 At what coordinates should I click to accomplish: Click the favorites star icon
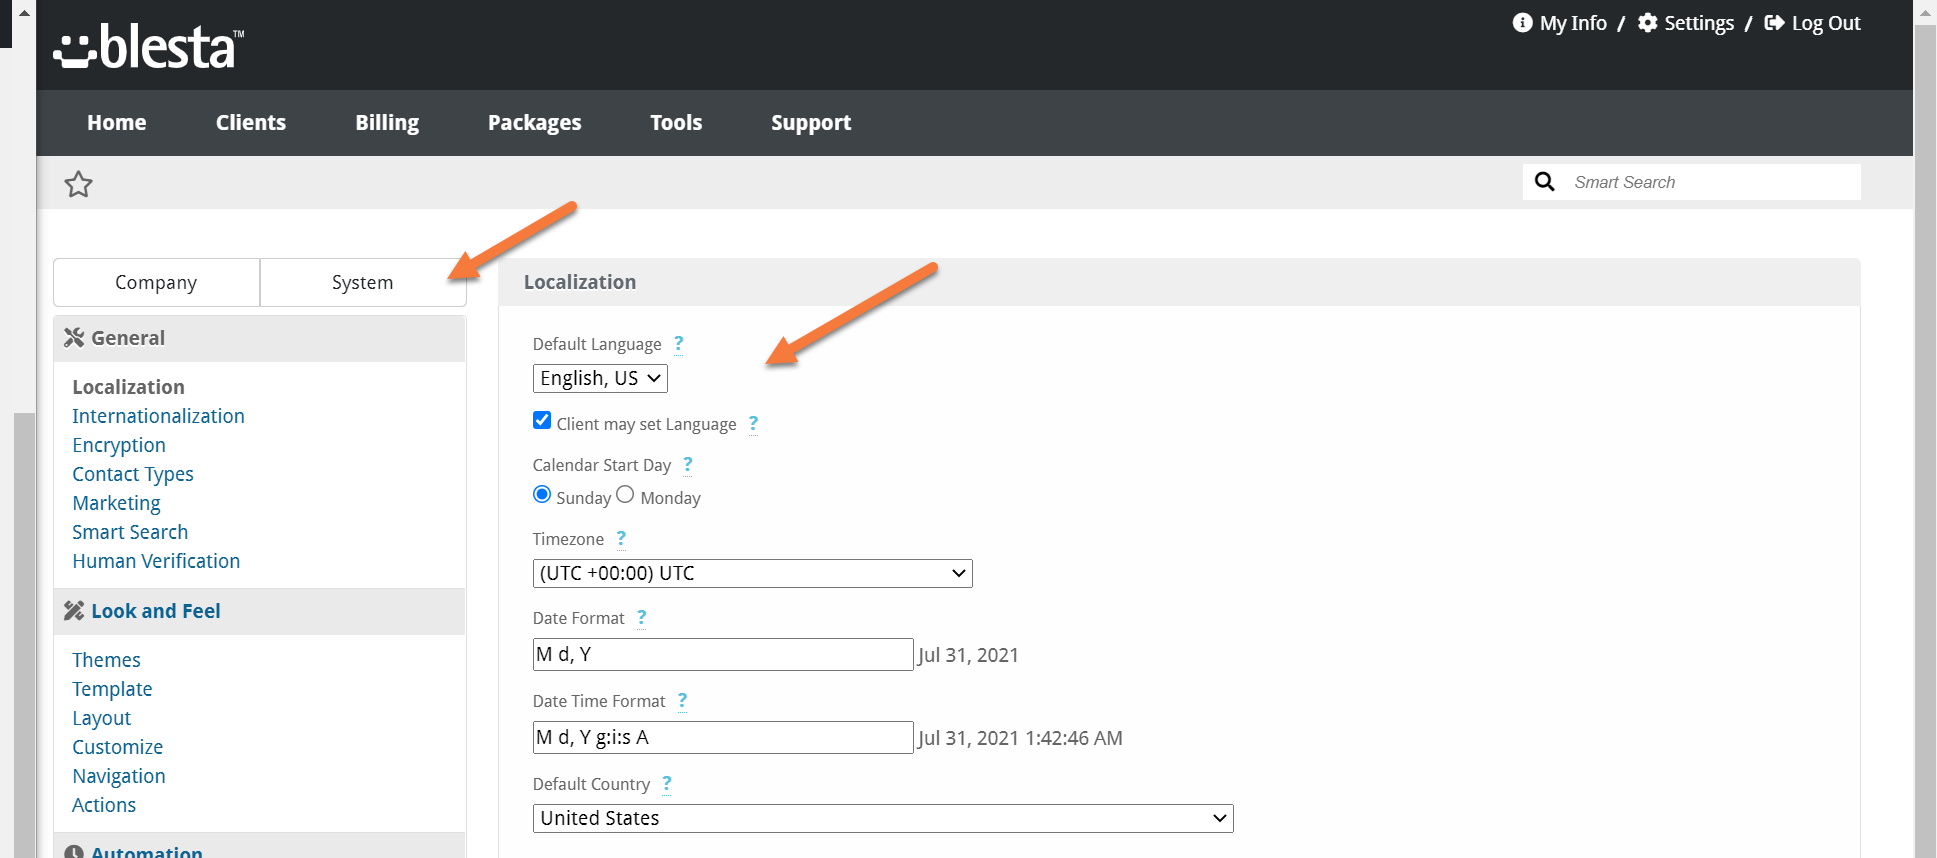(78, 184)
